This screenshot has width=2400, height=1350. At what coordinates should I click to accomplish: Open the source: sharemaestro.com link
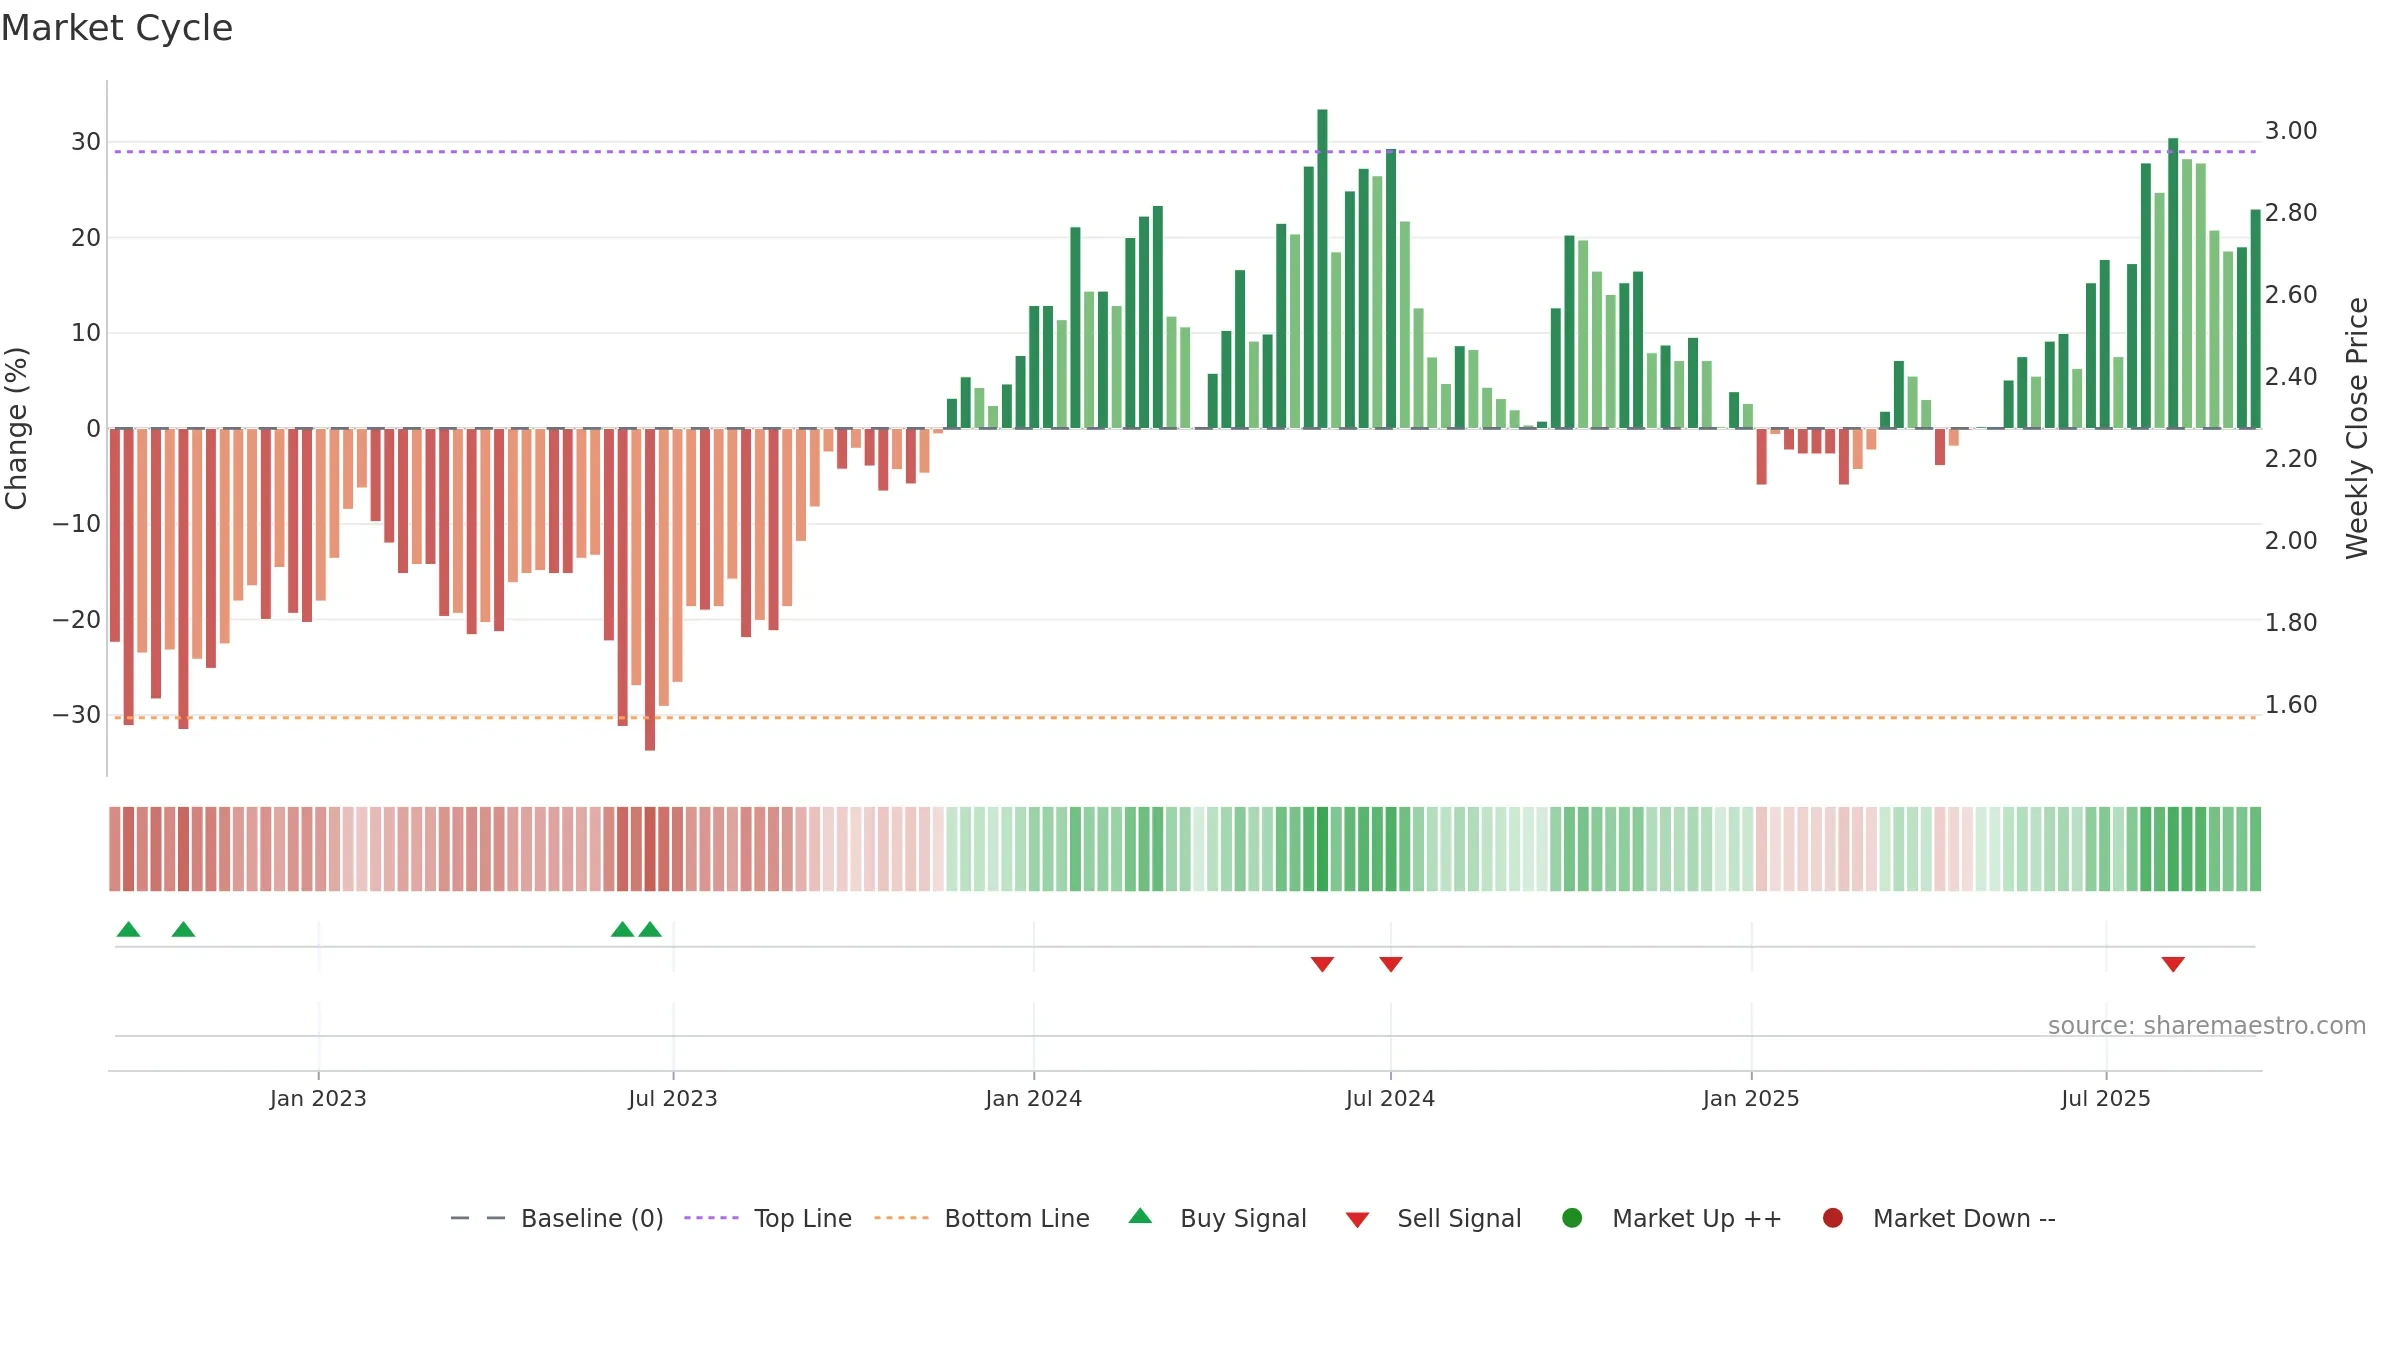tap(2207, 1025)
